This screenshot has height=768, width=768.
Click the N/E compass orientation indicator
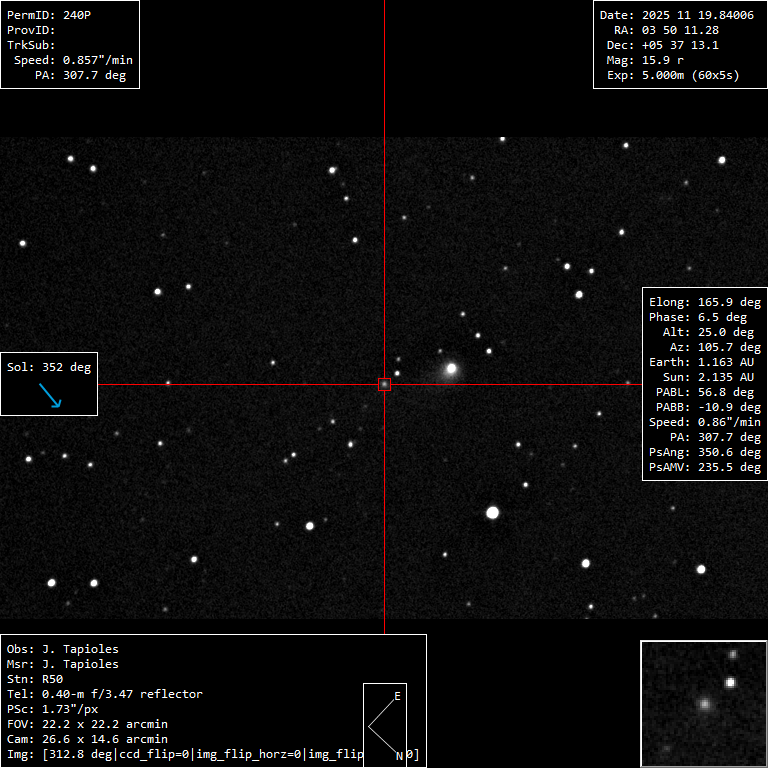click(384, 725)
